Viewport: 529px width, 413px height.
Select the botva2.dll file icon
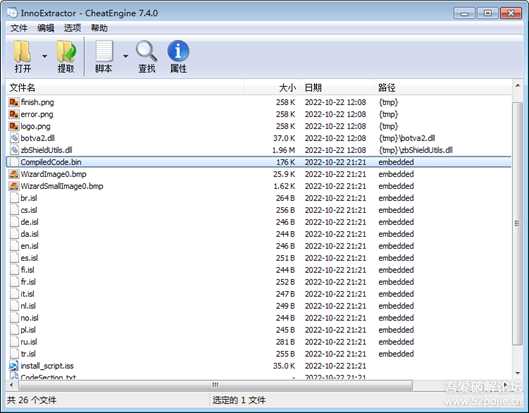coord(14,138)
